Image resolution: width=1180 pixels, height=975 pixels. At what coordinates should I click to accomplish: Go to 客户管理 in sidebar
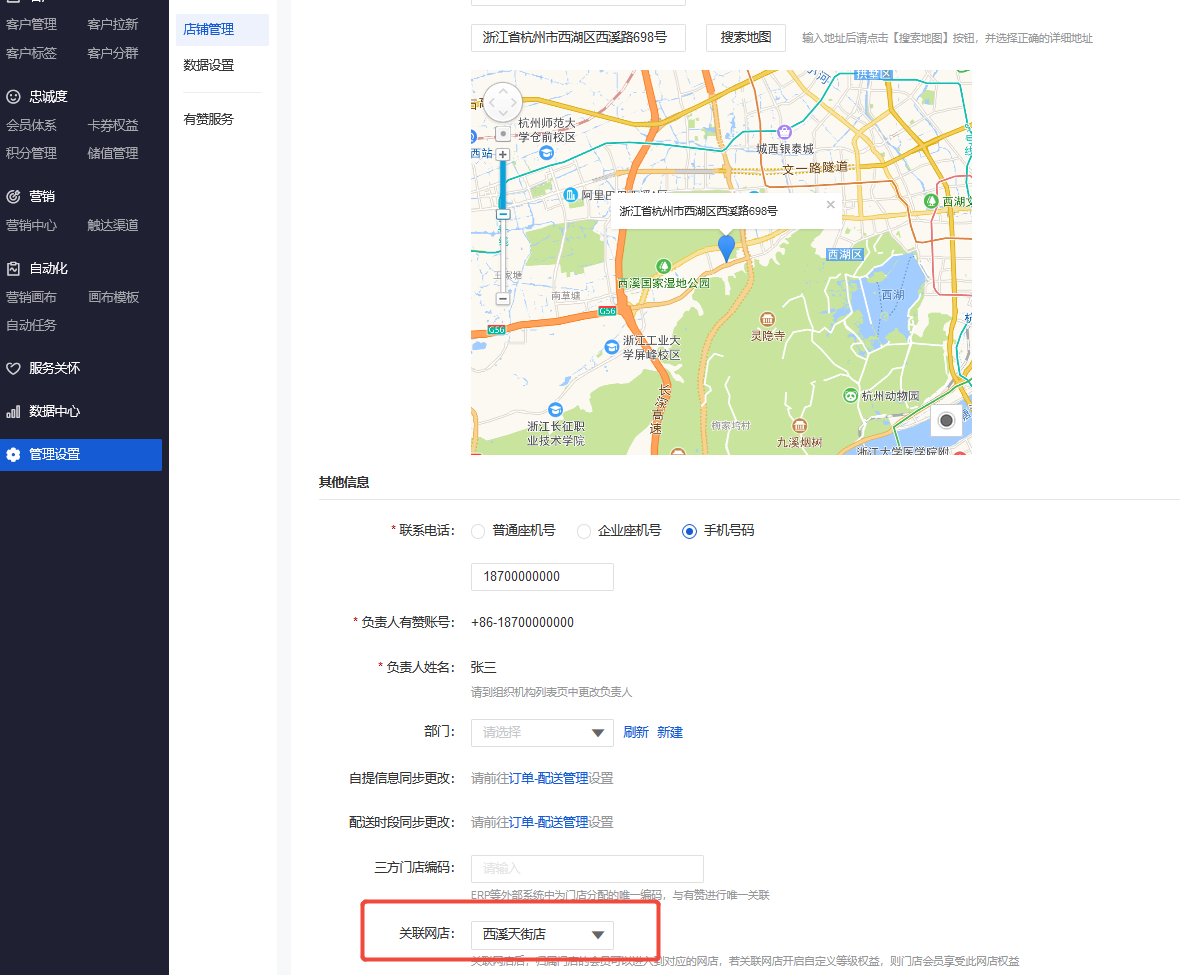[32, 25]
